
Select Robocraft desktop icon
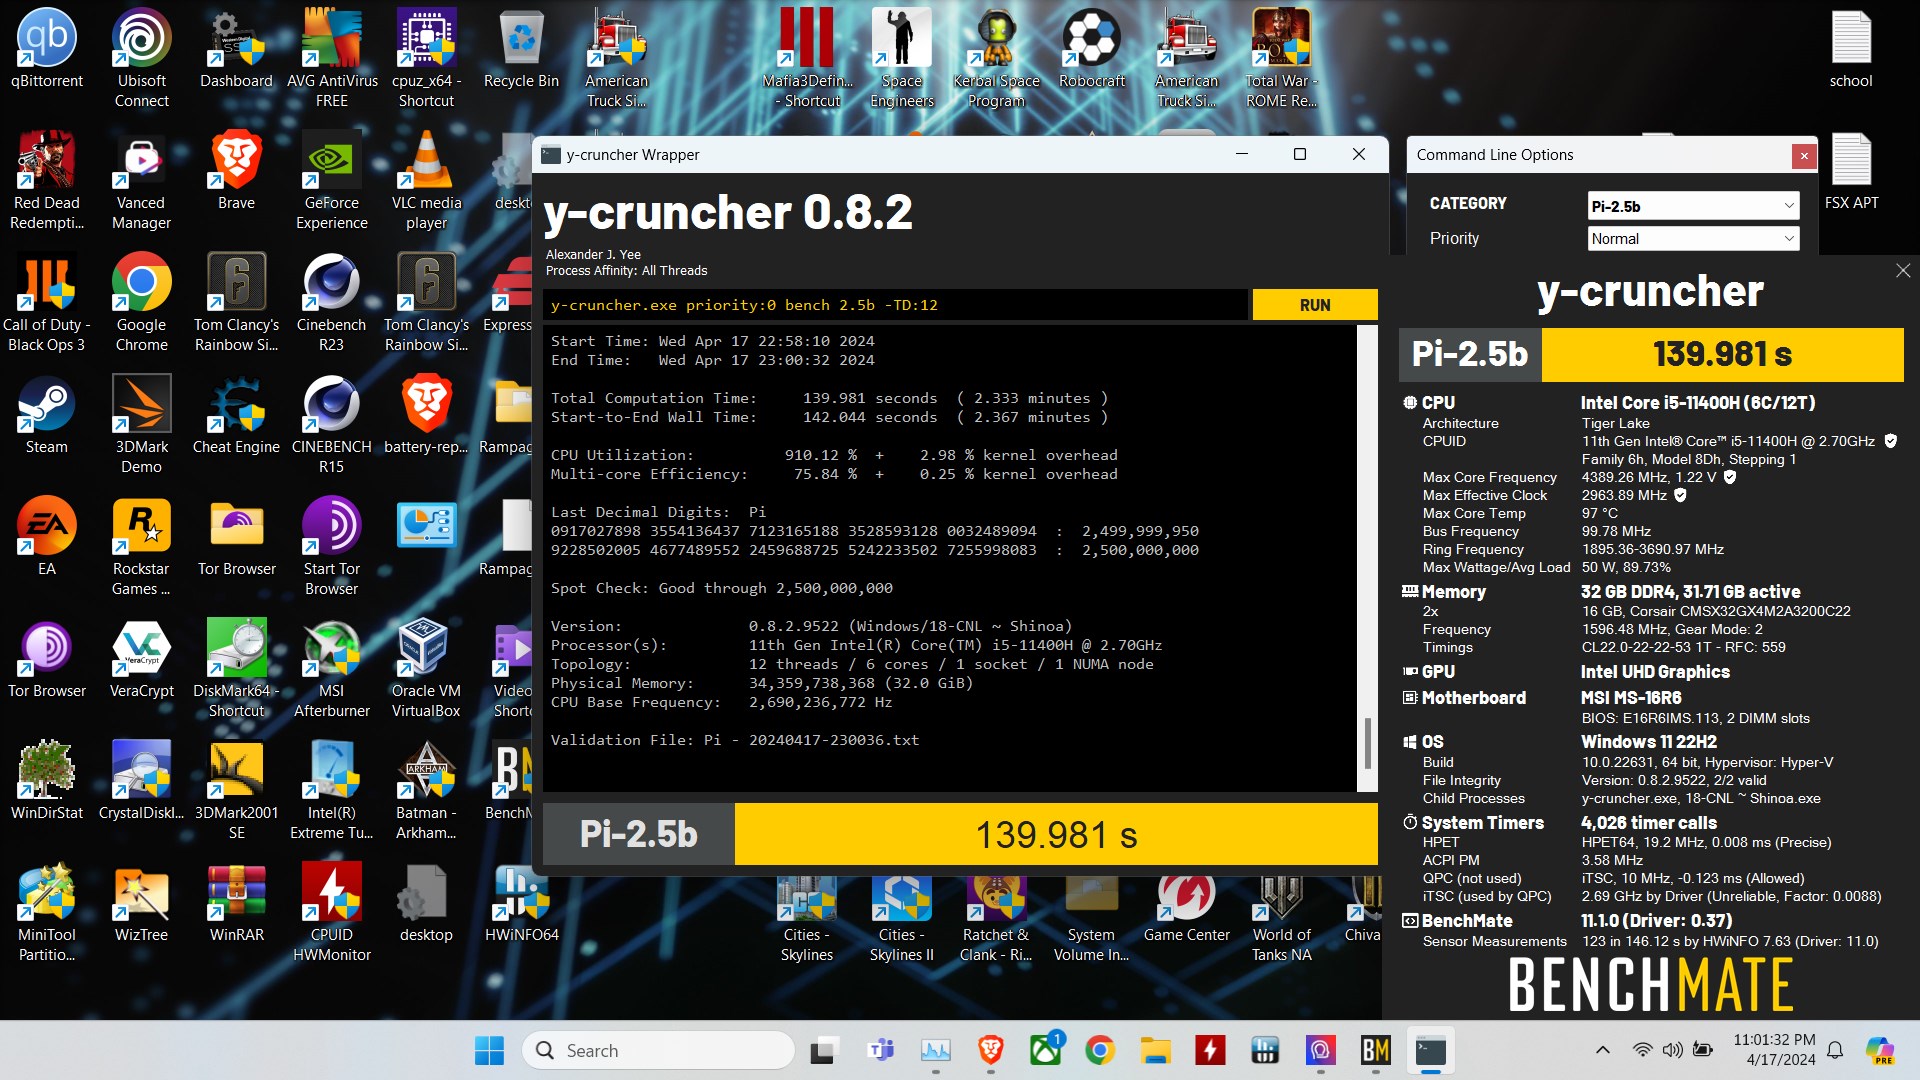pyautogui.click(x=1092, y=50)
